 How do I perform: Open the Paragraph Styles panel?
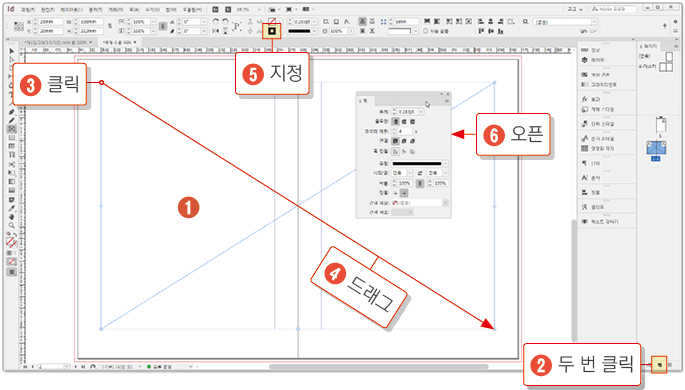598,124
